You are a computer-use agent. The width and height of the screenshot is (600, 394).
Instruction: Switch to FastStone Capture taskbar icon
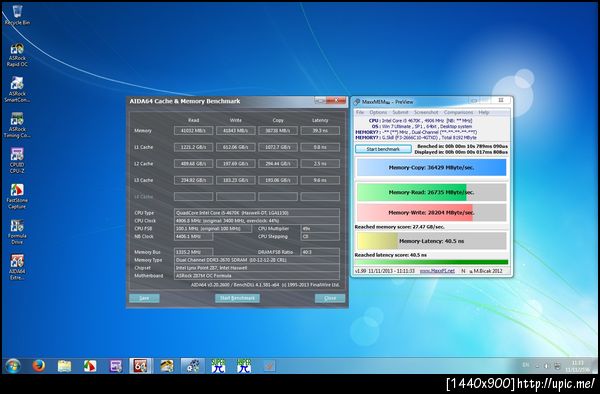point(90,366)
